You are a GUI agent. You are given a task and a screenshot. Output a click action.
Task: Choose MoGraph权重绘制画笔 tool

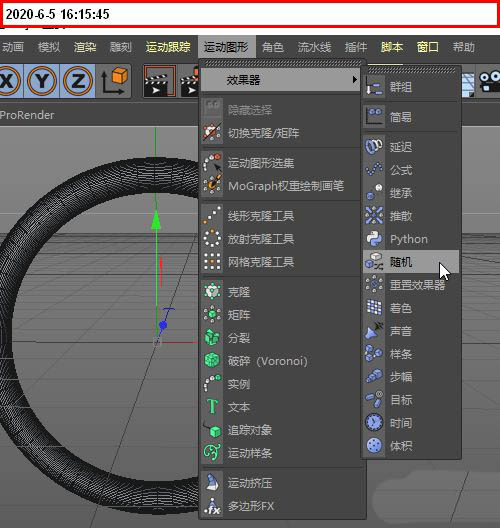pos(280,186)
